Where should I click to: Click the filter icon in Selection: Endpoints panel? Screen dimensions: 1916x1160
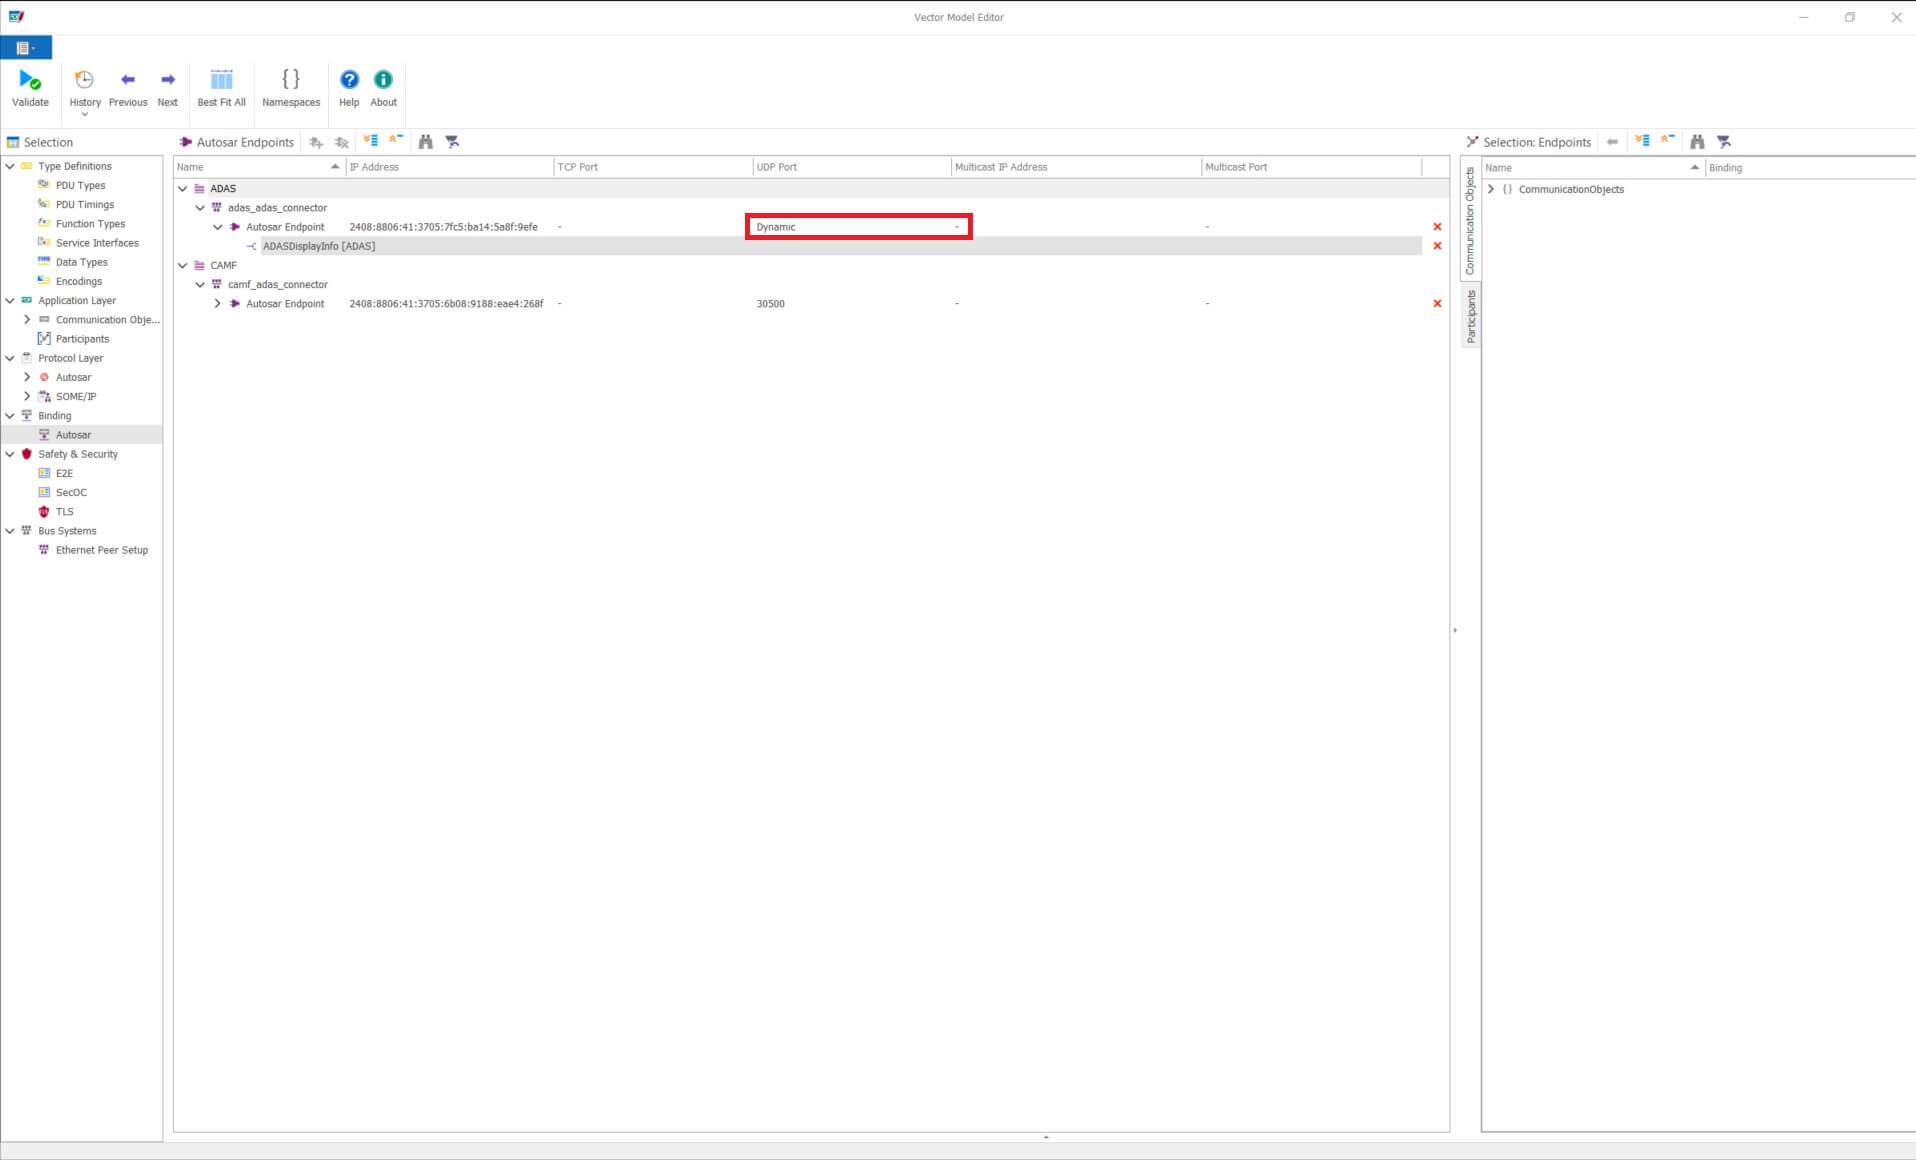pos(1724,142)
